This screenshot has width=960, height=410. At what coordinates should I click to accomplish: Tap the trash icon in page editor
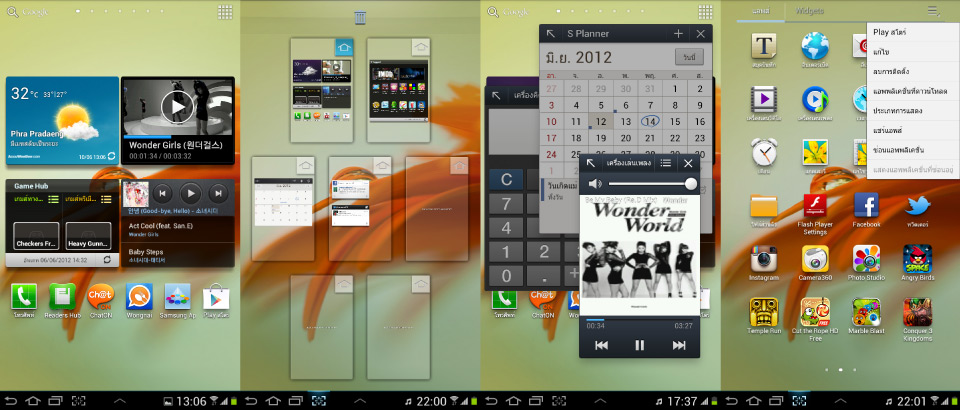[360, 18]
